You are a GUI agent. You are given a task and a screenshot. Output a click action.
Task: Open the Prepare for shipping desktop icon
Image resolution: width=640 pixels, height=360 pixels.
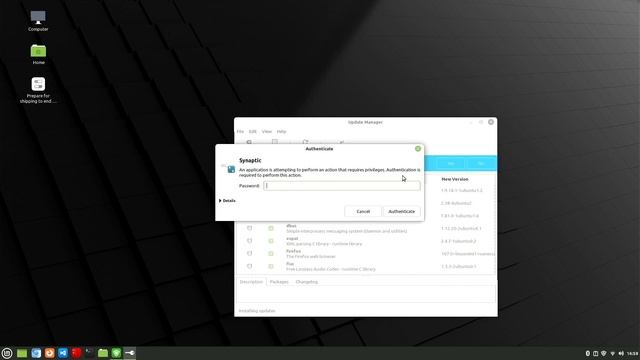38,84
